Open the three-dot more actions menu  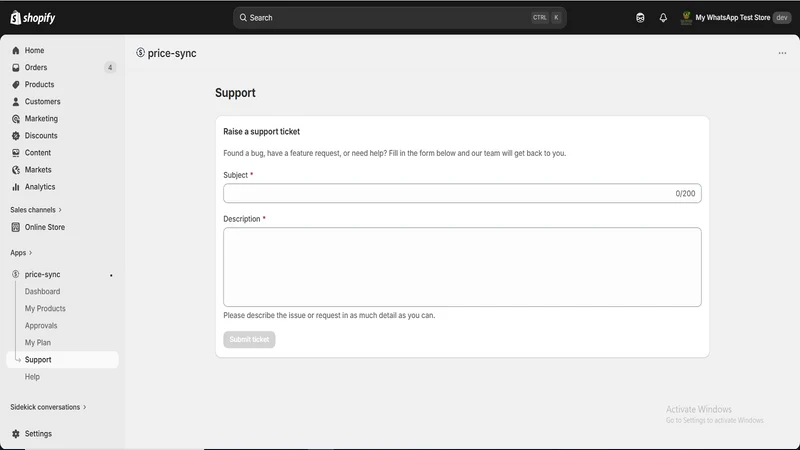coord(782,53)
